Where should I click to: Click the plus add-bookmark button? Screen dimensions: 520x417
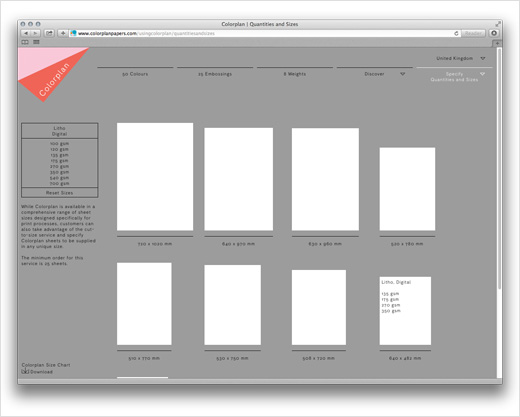[x=63, y=33]
